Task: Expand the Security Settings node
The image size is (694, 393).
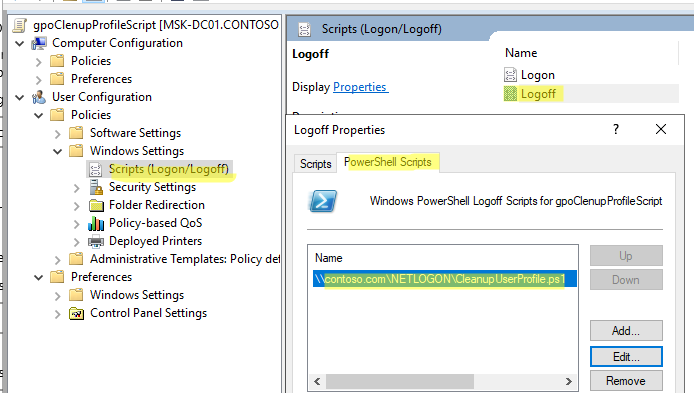Action: (x=77, y=188)
